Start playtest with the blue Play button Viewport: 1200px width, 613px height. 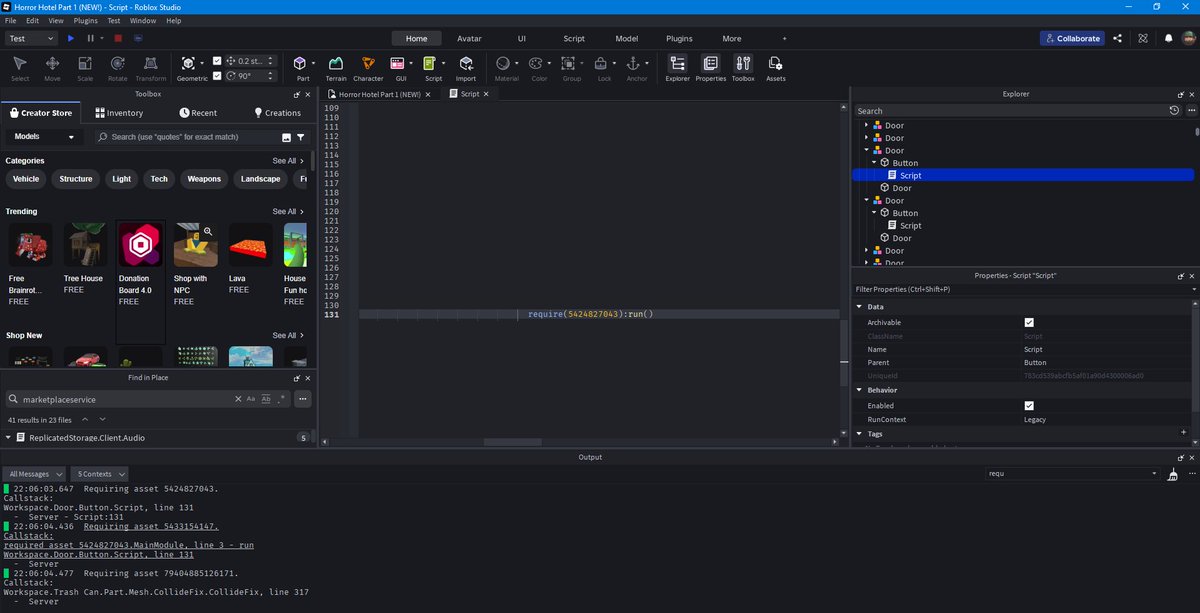pos(71,38)
